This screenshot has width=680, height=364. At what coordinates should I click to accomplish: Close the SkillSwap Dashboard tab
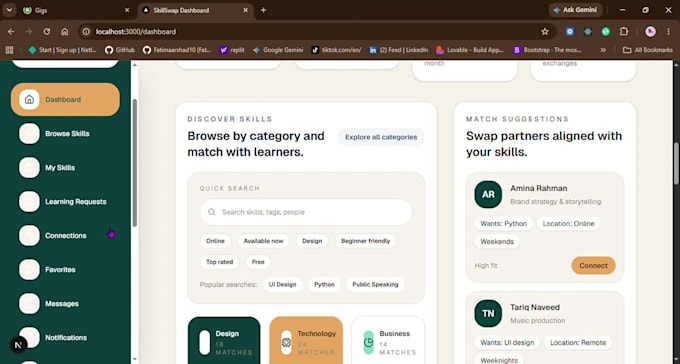click(245, 10)
